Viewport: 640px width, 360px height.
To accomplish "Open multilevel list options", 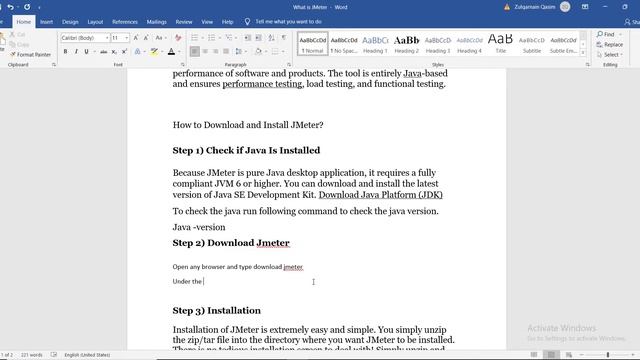I will (229, 38).
